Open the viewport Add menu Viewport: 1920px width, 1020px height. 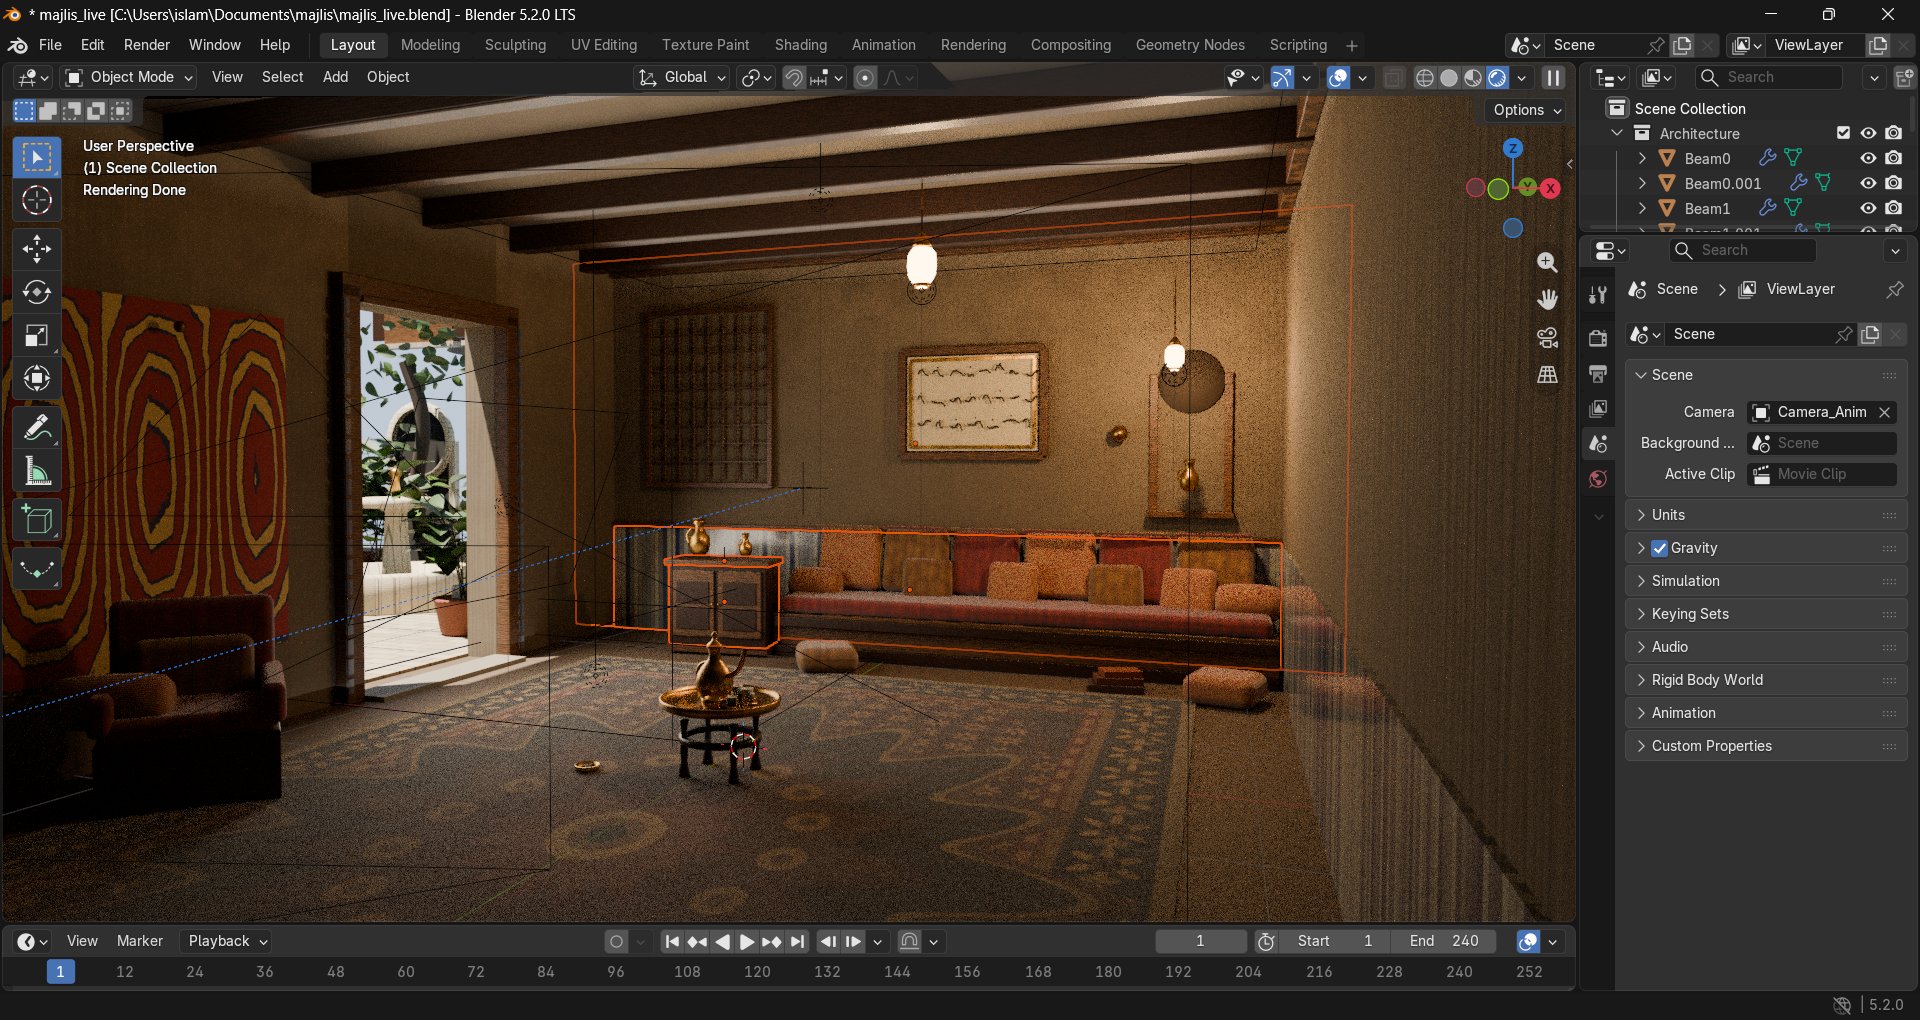[335, 77]
